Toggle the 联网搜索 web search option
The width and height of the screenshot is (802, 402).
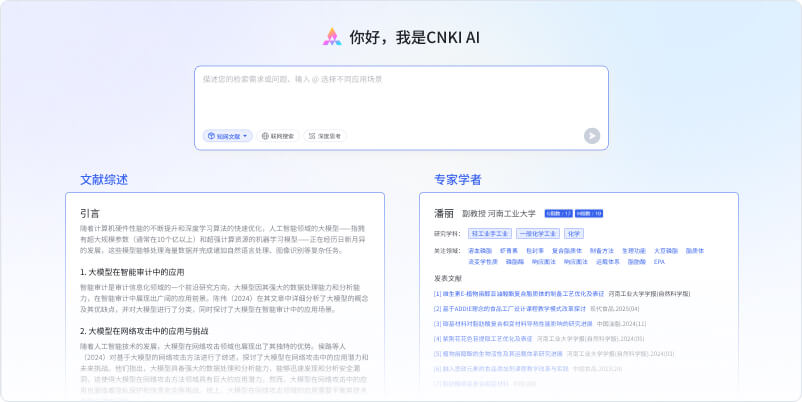[x=278, y=136]
